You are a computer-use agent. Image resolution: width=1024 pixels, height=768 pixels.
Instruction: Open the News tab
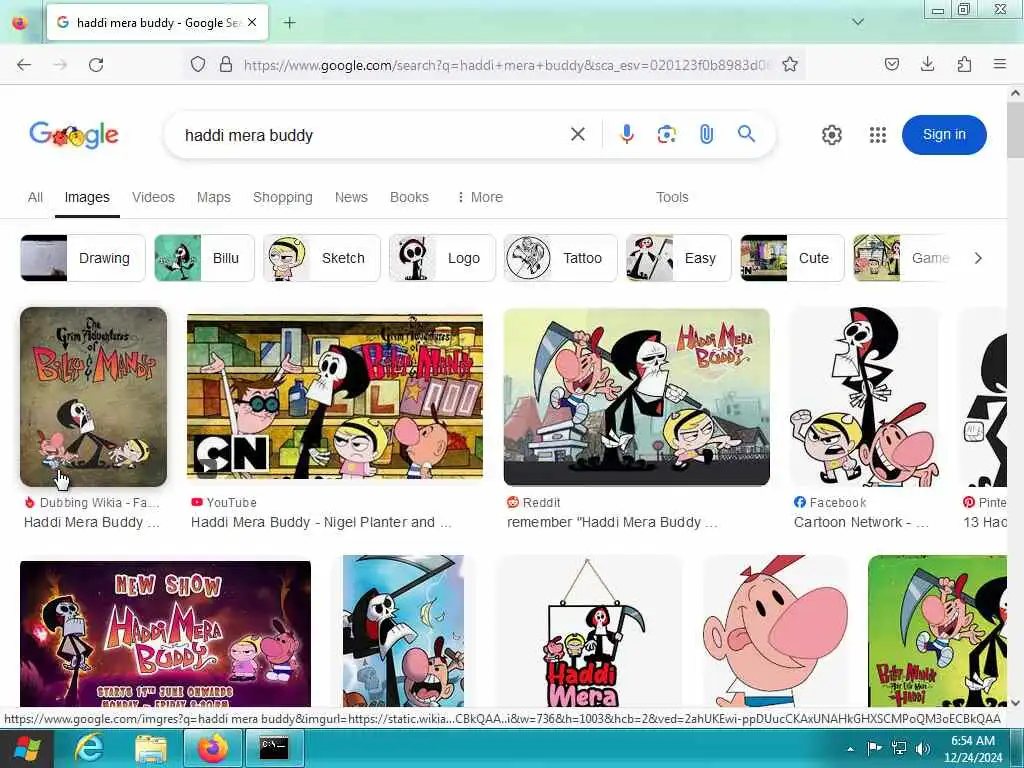[351, 197]
